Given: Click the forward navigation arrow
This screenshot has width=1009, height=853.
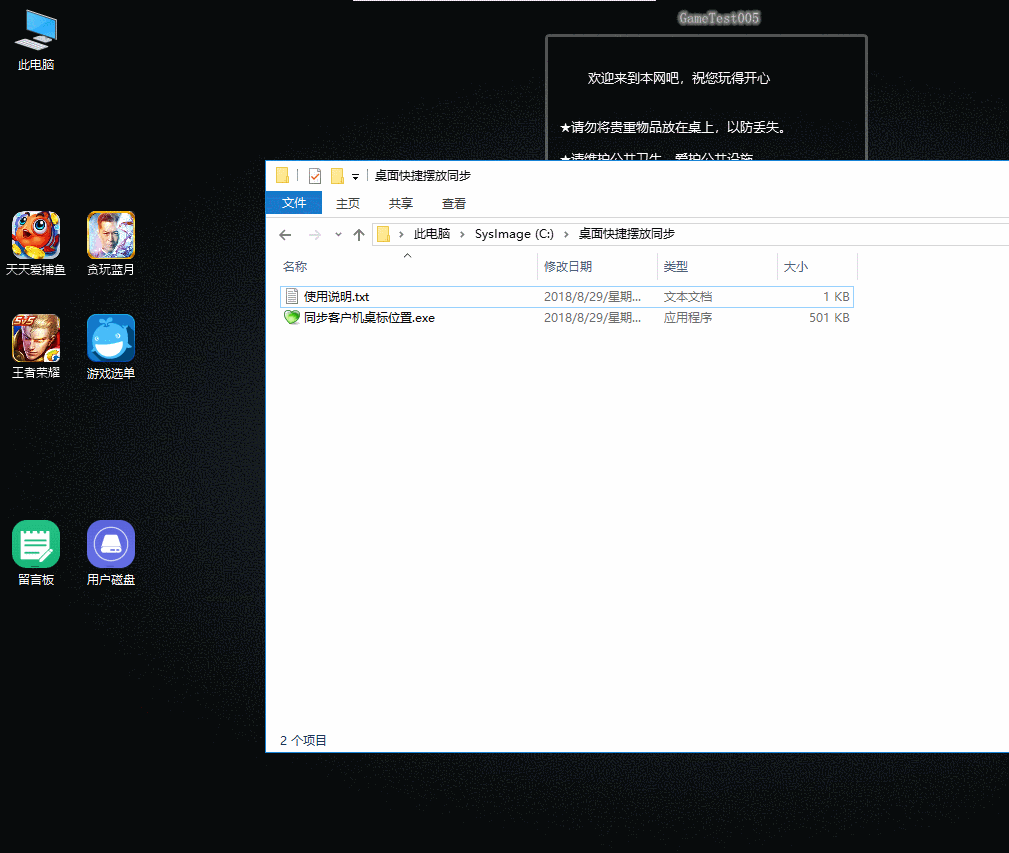Looking at the screenshot, I should coord(315,235).
